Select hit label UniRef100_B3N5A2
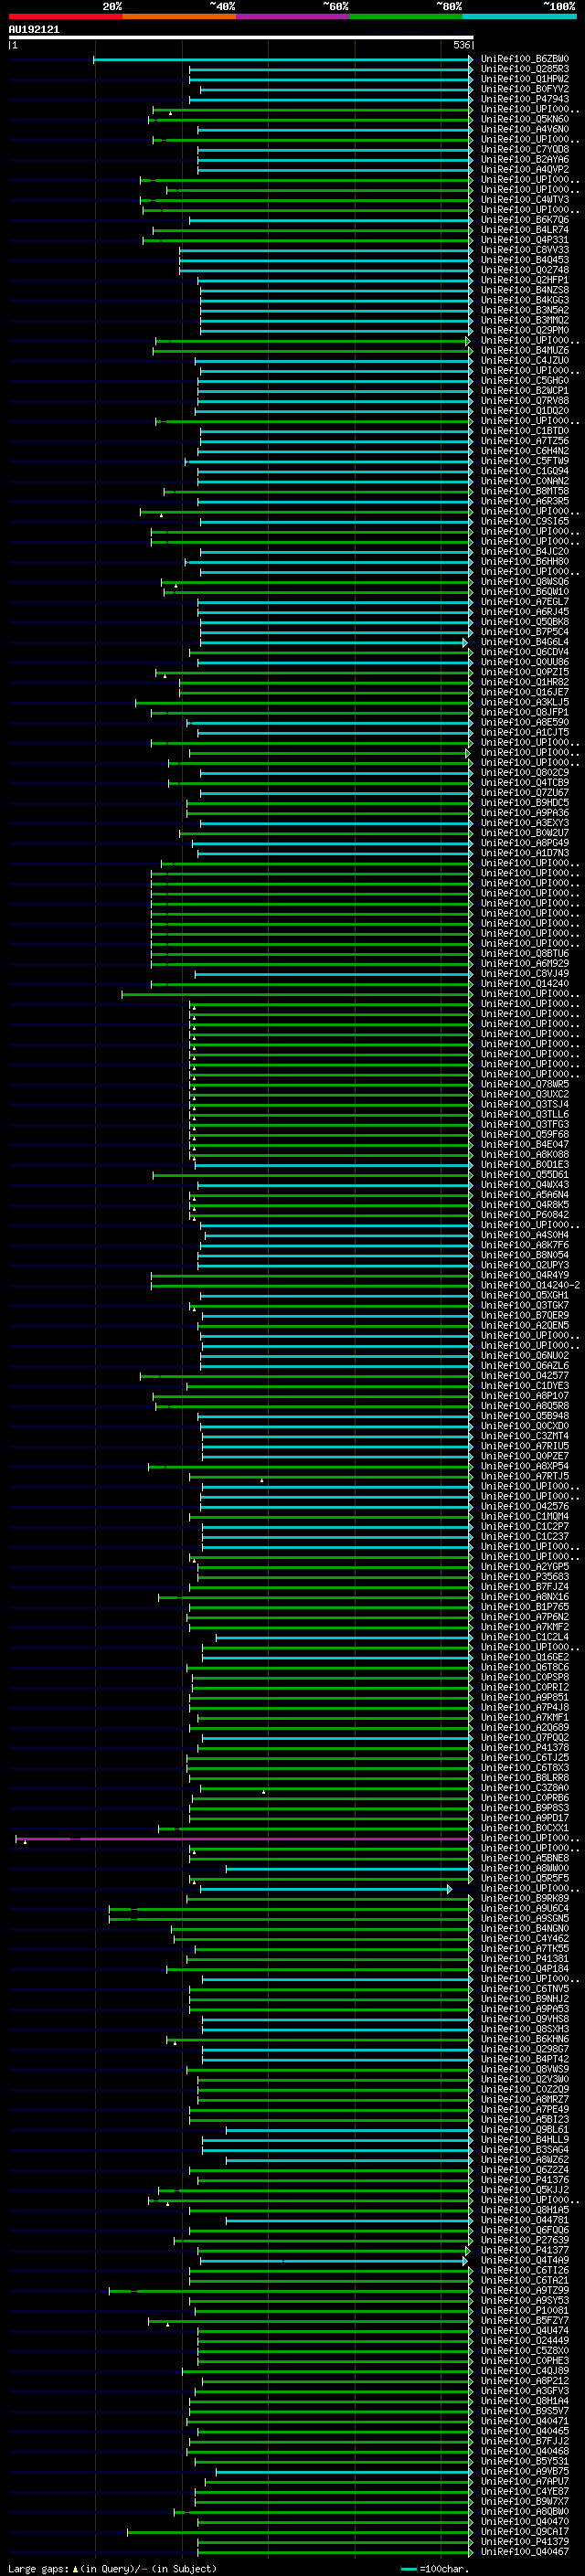Screen dimensions: 585x2576 (x=525, y=310)
